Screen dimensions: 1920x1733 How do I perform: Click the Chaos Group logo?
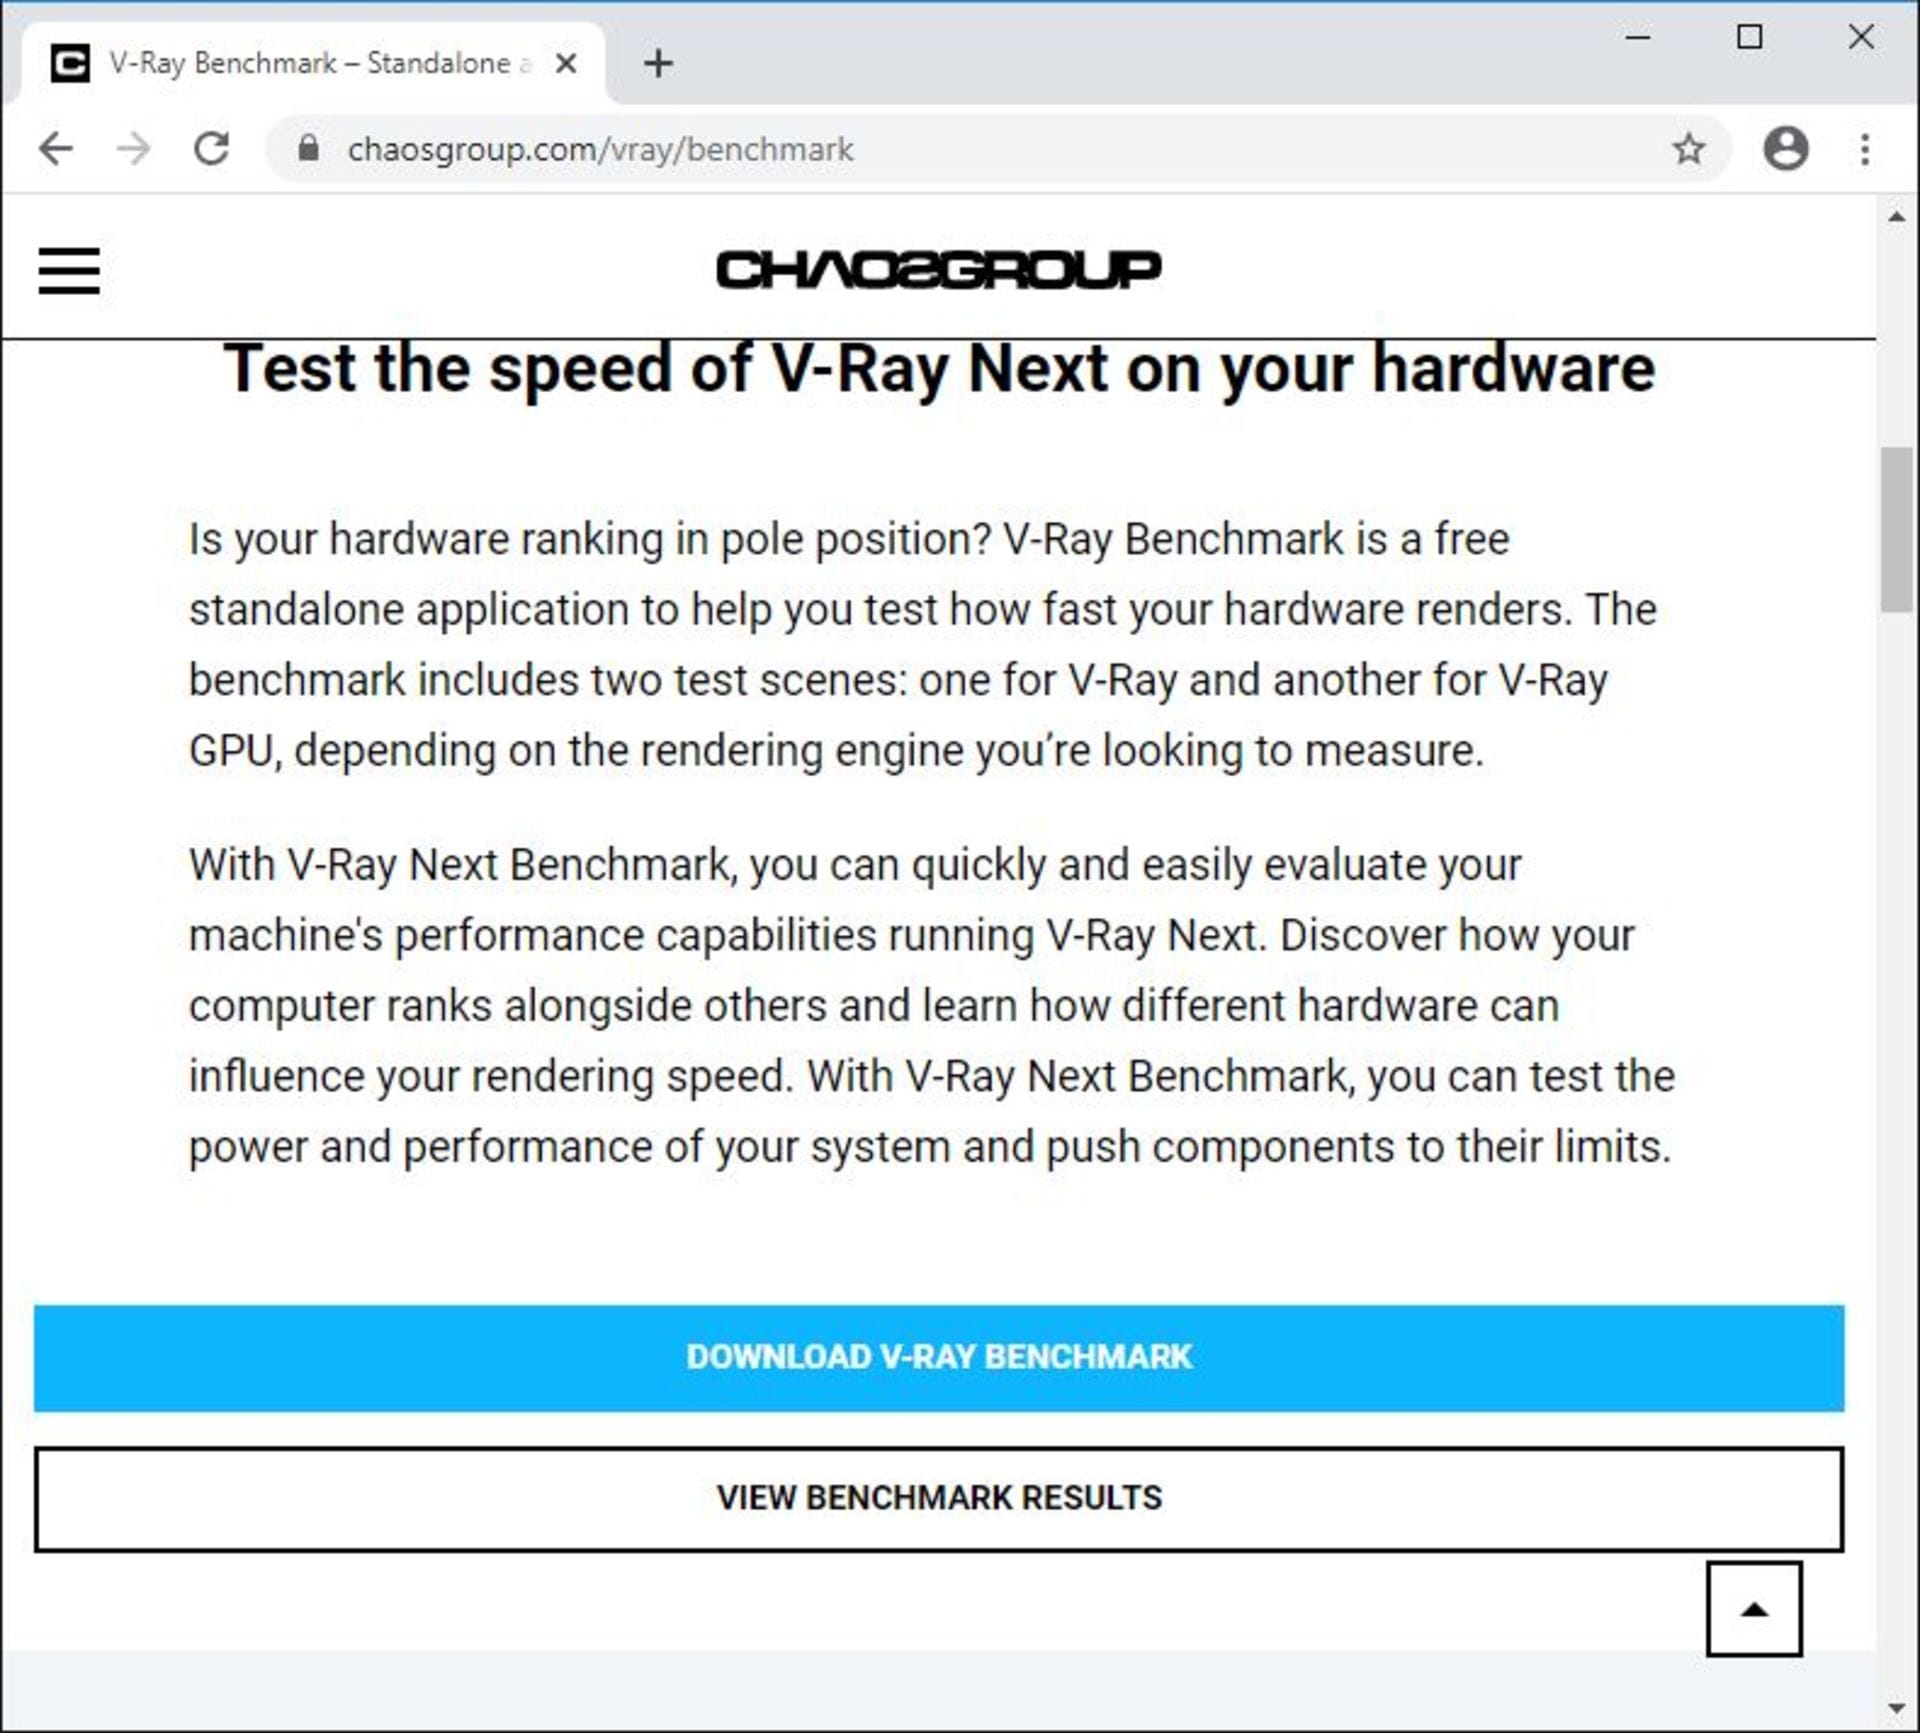(x=939, y=270)
